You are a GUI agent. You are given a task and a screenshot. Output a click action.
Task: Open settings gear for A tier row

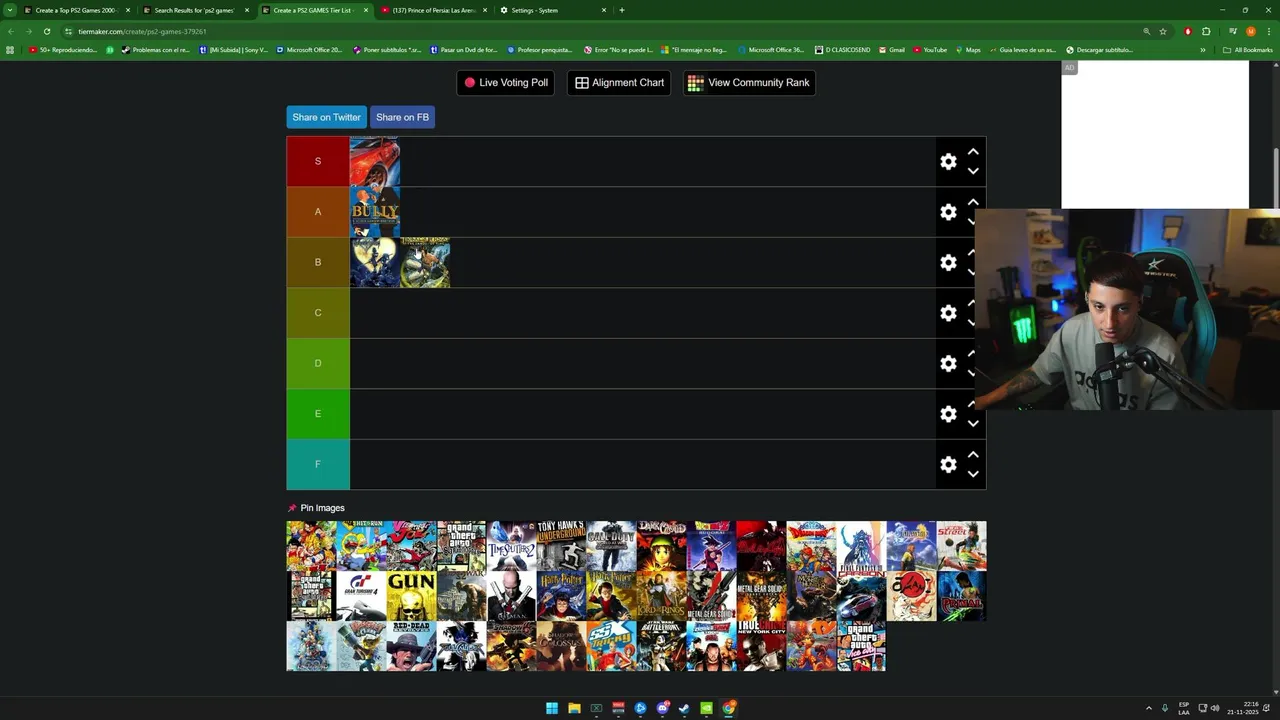948,212
